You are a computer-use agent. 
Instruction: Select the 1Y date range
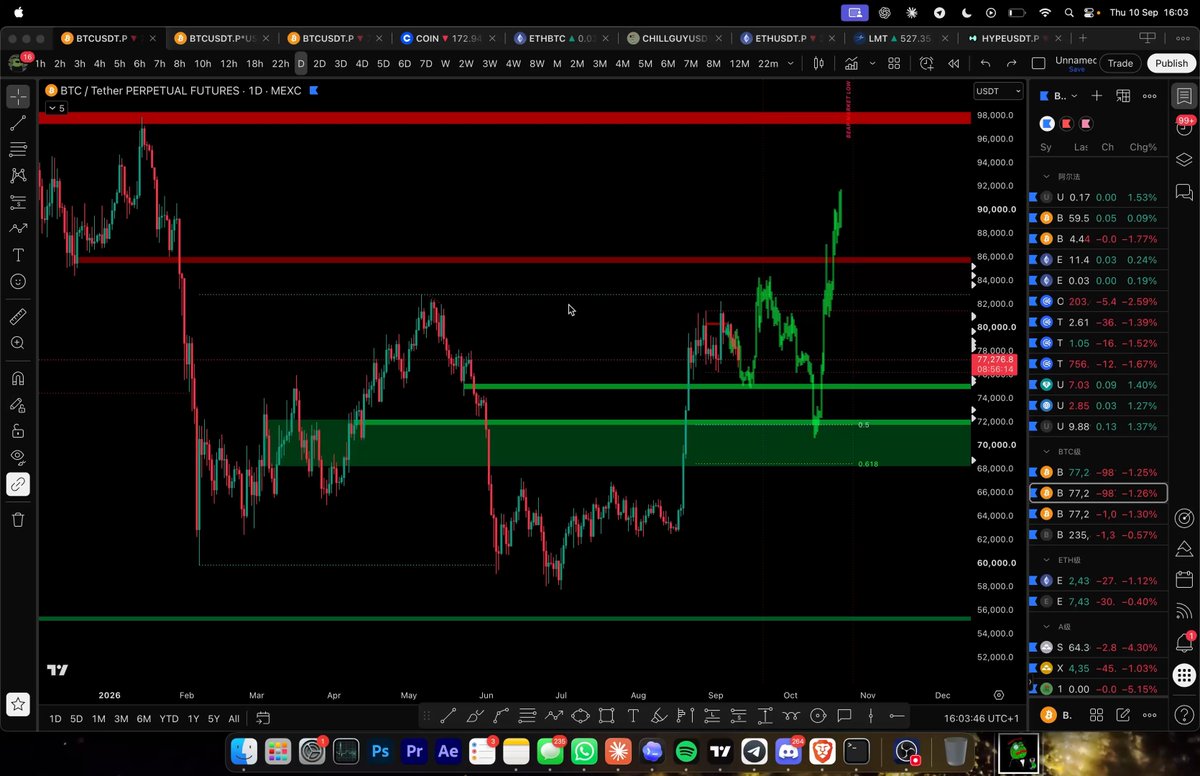193,718
